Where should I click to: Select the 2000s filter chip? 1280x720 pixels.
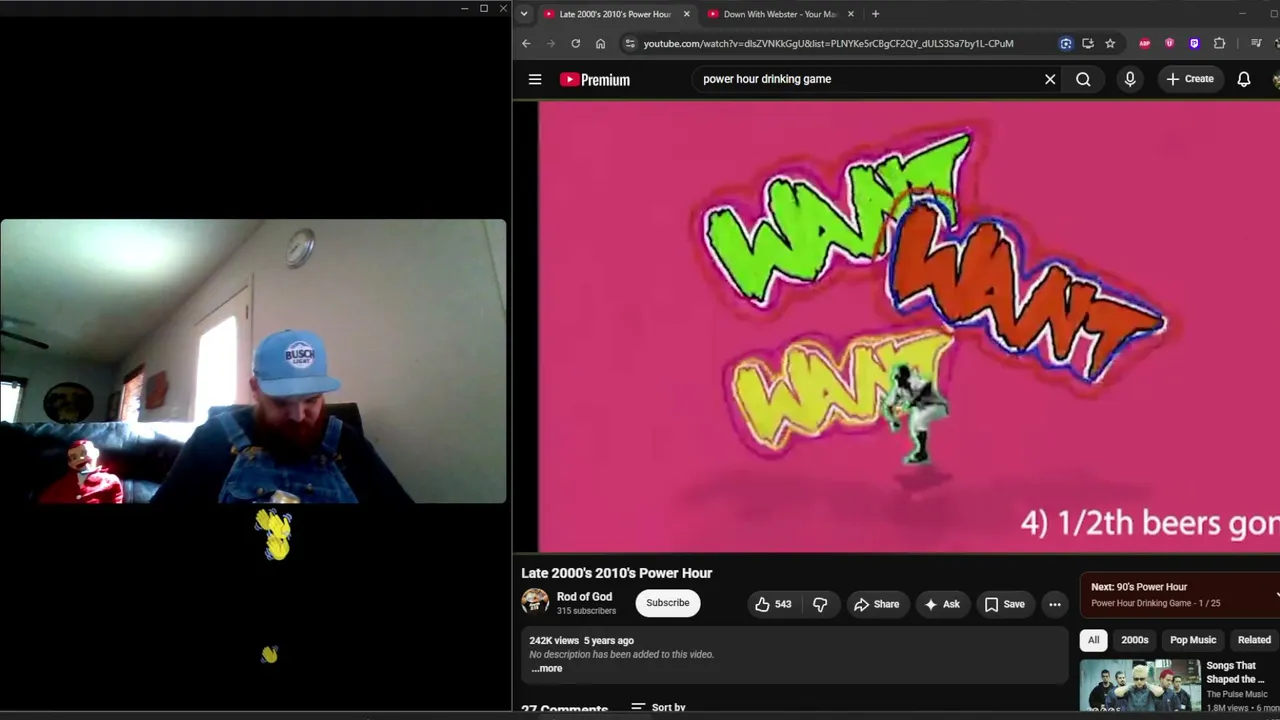coord(1134,640)
